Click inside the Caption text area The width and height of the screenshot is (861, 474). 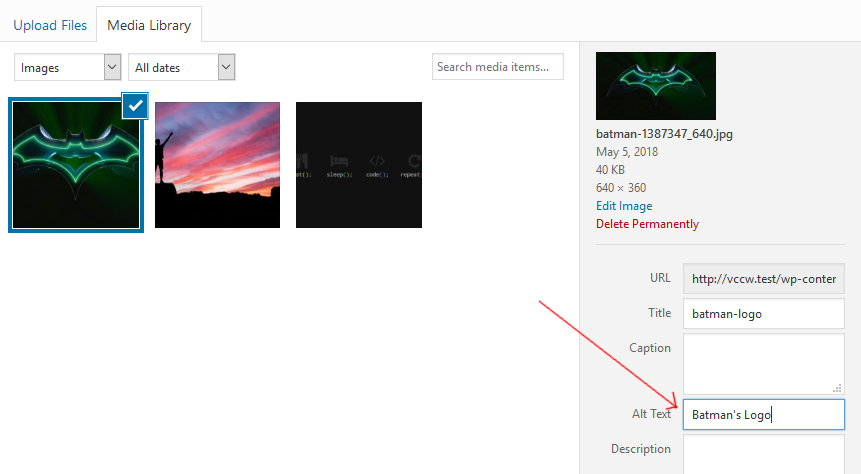point(764,364)
